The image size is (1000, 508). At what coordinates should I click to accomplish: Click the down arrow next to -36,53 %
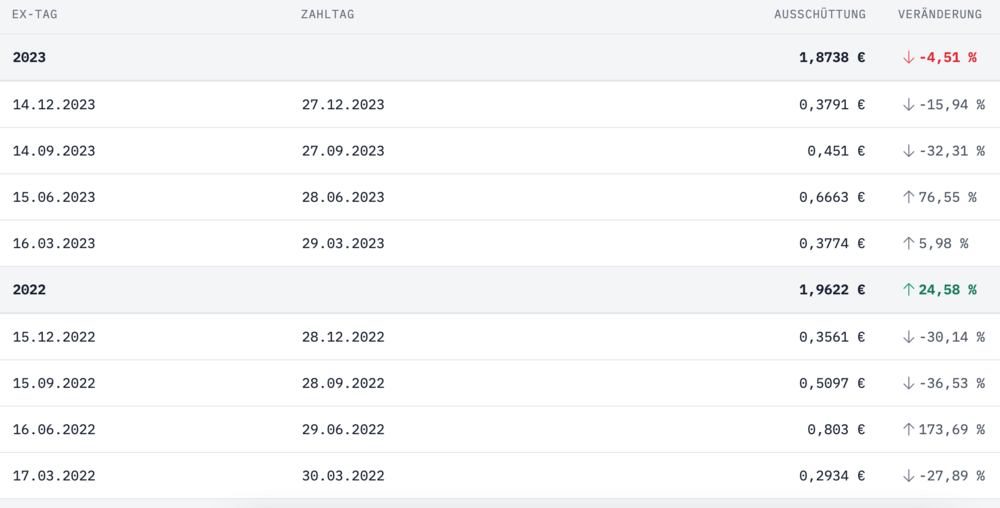coord(908,383)
